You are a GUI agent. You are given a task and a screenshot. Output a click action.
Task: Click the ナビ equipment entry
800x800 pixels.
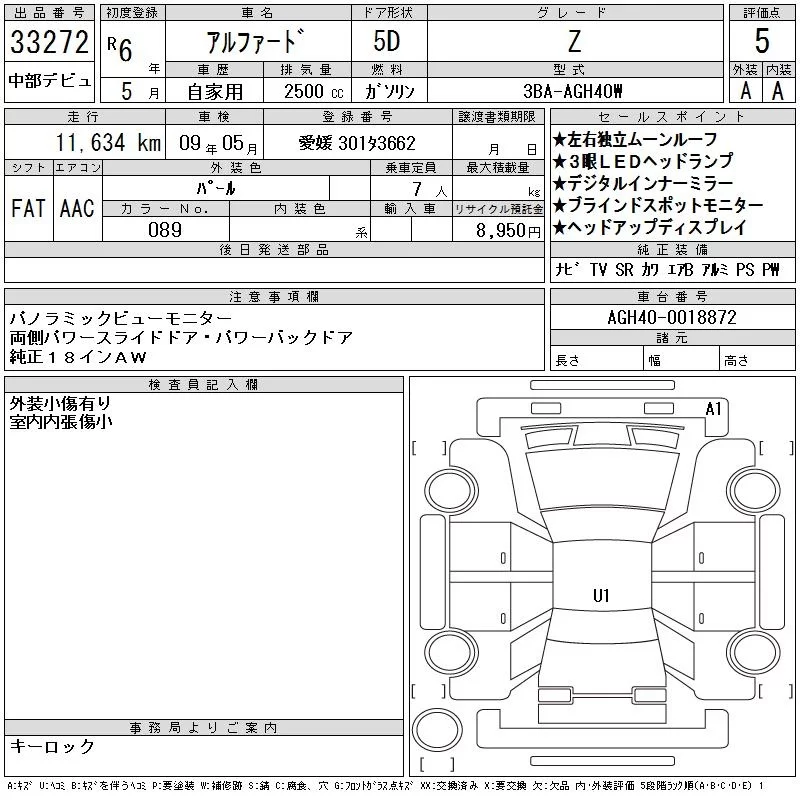click(567, 269)
